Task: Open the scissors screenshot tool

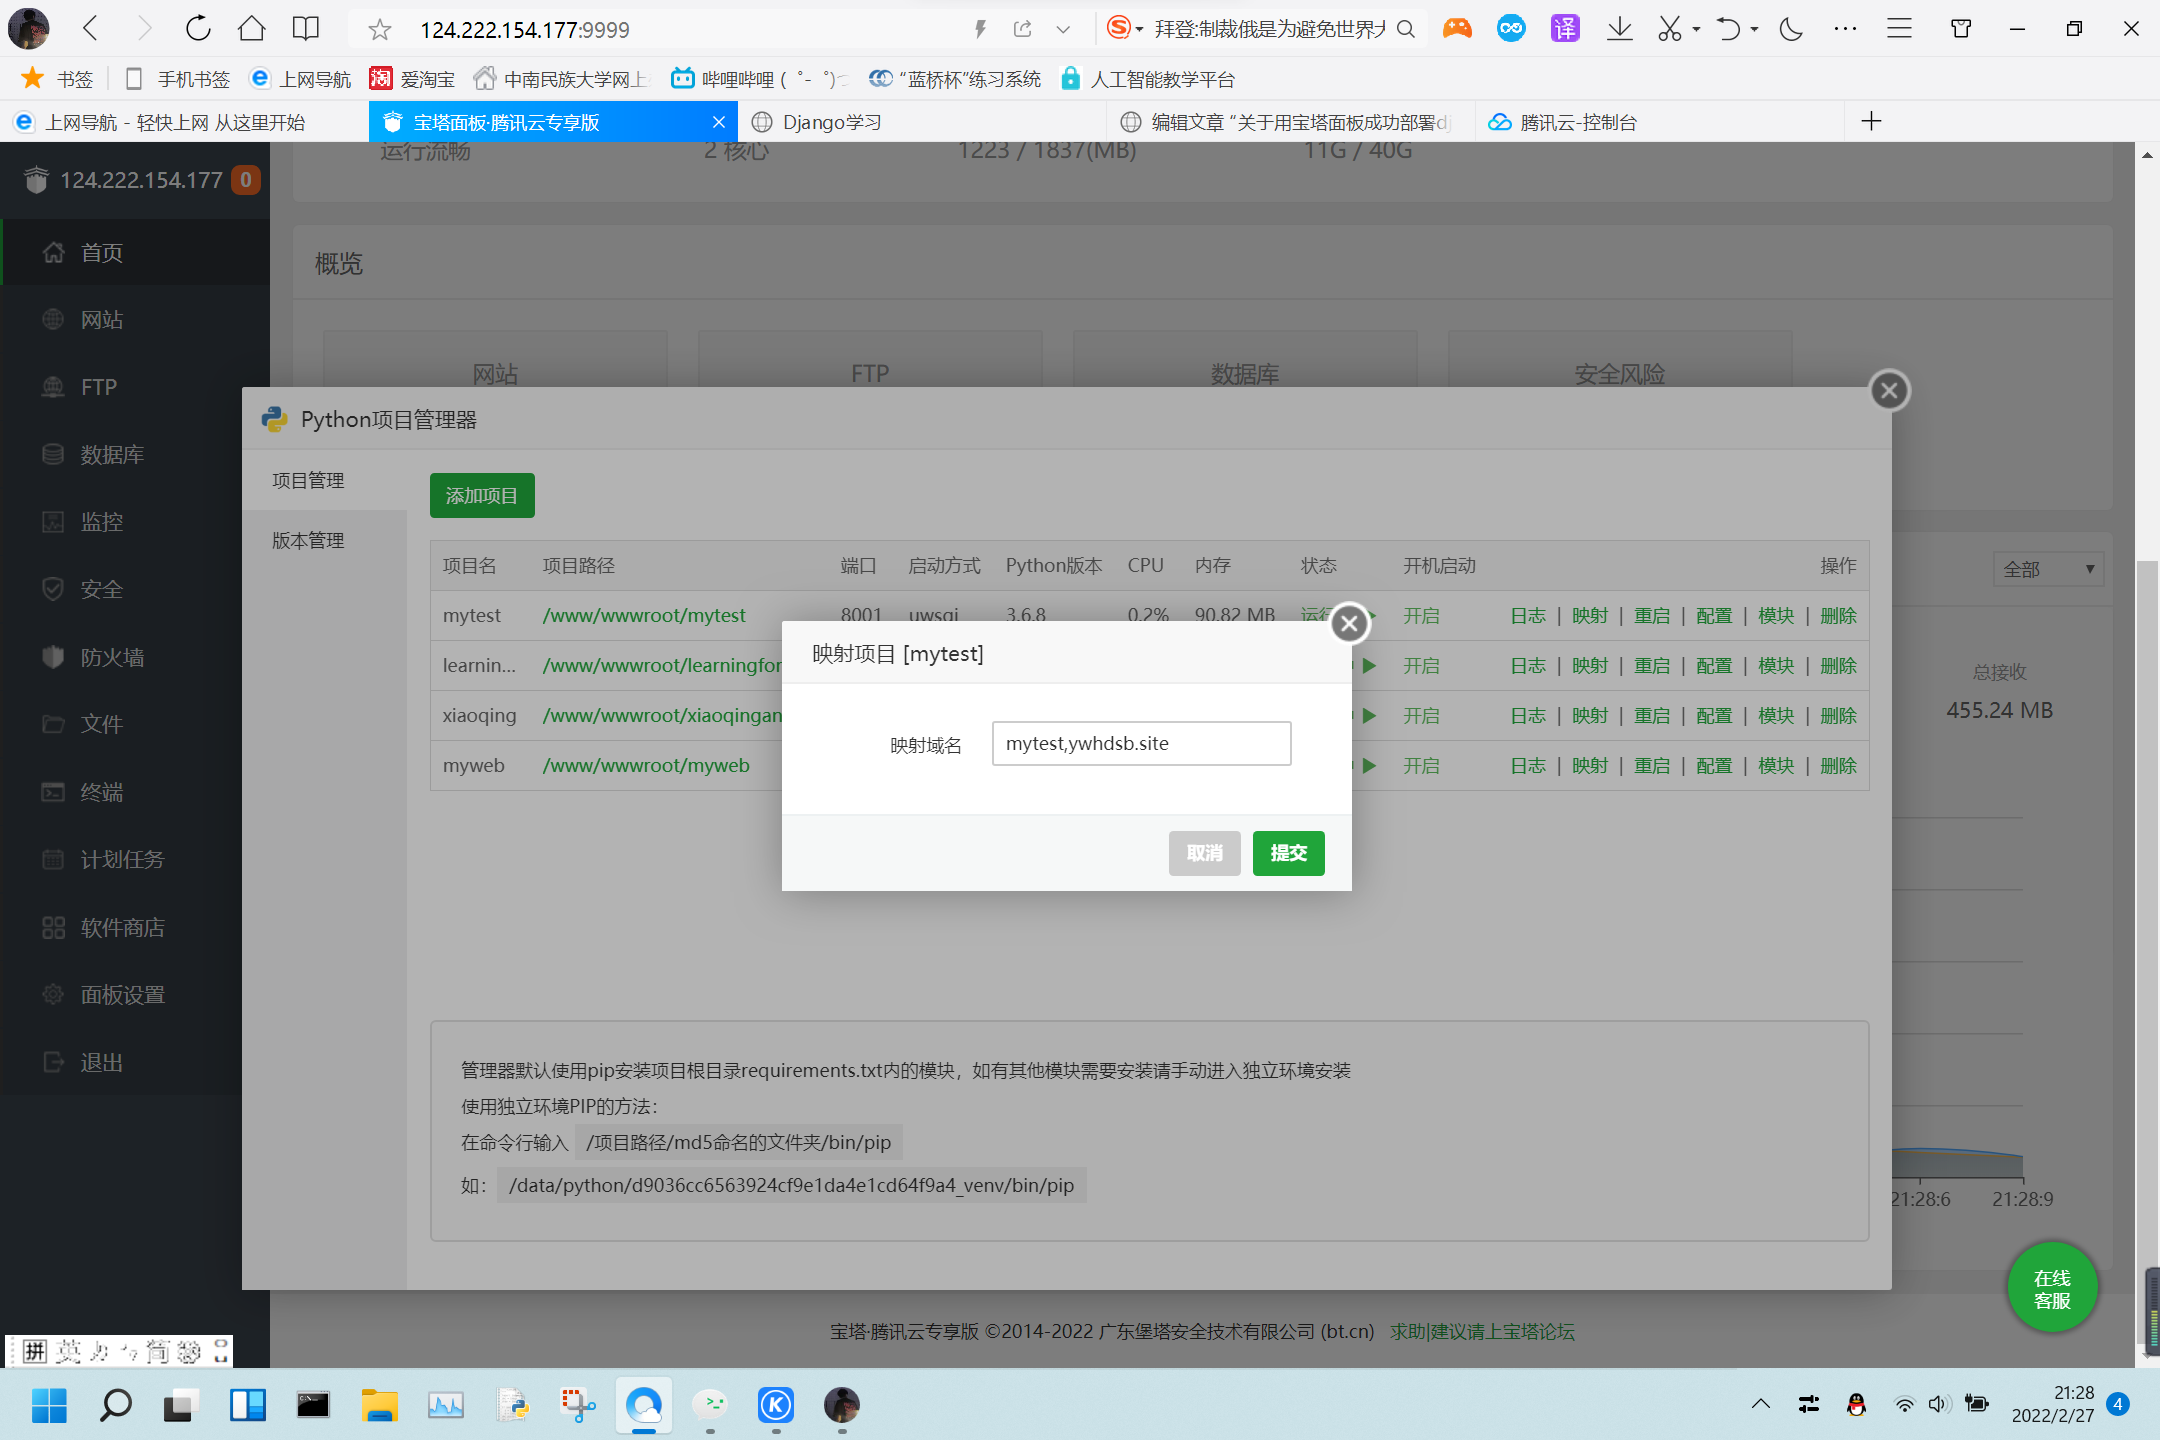Action: click(x=1670, y=29)
